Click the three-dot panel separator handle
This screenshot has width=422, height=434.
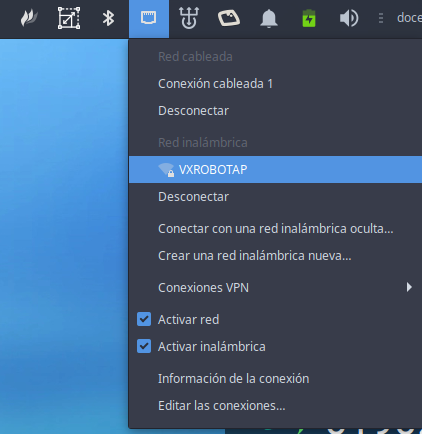pos(381,18)
